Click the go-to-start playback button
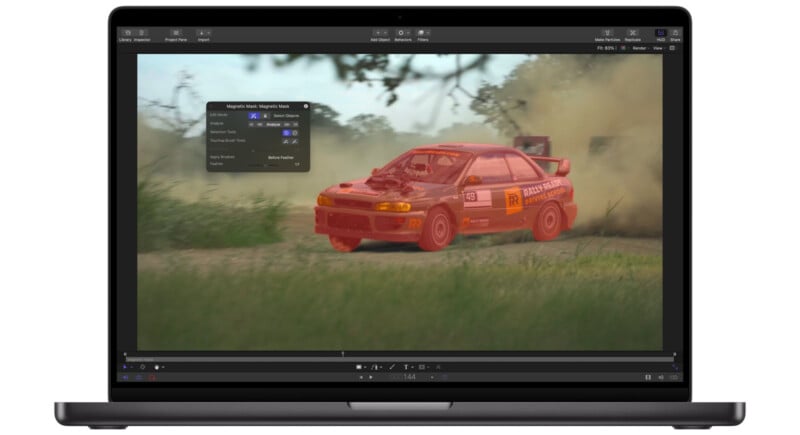The height and width of the screenshot is (435, 800). pos(361,377)
